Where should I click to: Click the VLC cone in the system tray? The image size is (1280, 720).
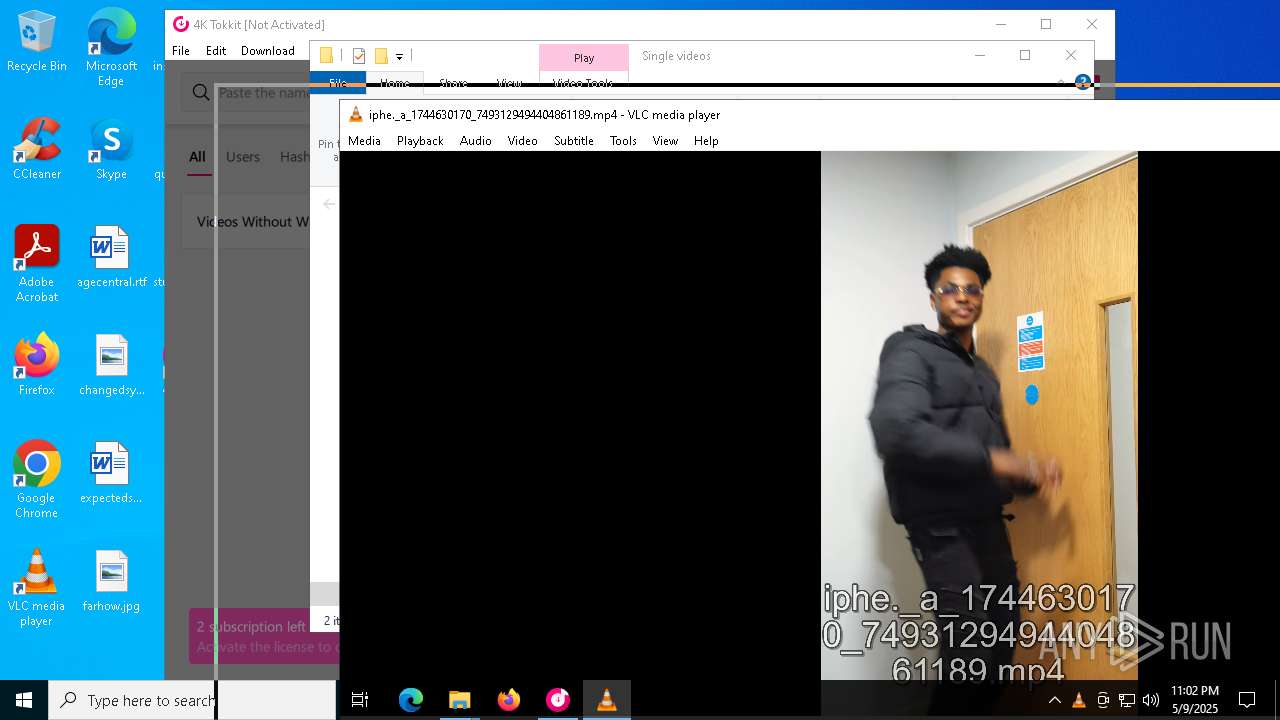[x=1079, y=700]
